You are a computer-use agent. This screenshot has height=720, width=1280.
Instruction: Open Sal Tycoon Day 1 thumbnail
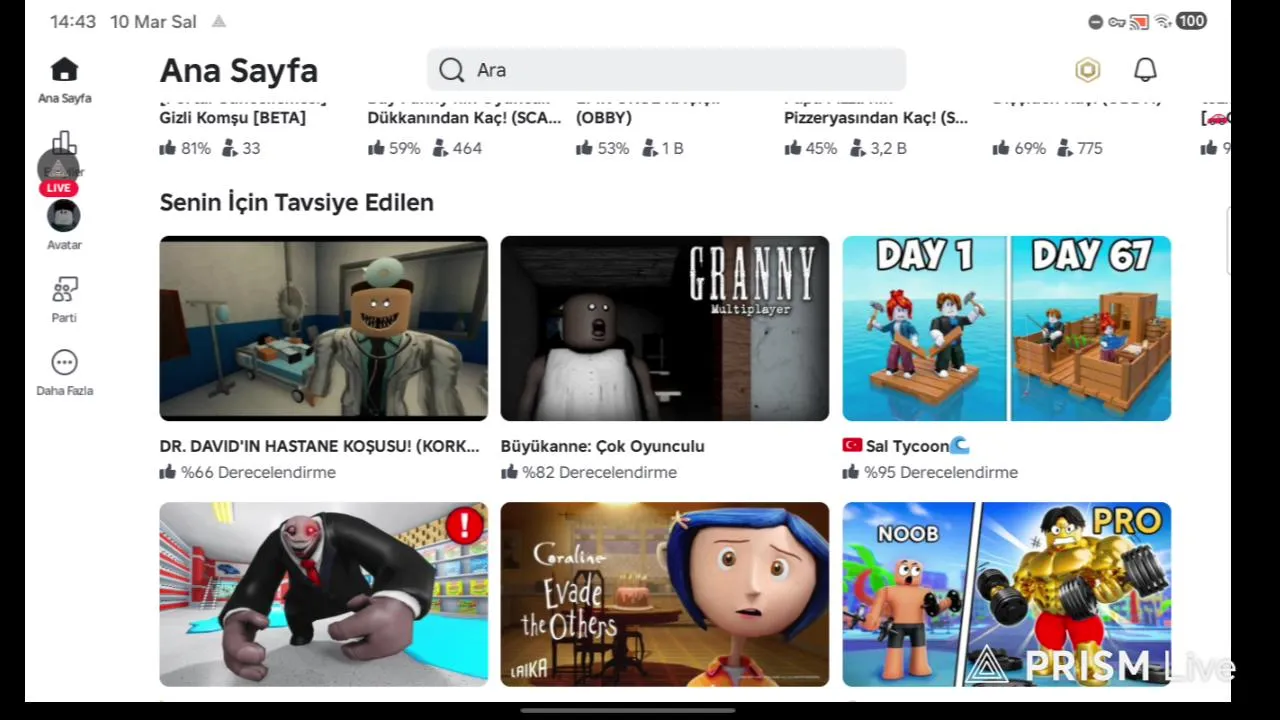[1007, 328]
